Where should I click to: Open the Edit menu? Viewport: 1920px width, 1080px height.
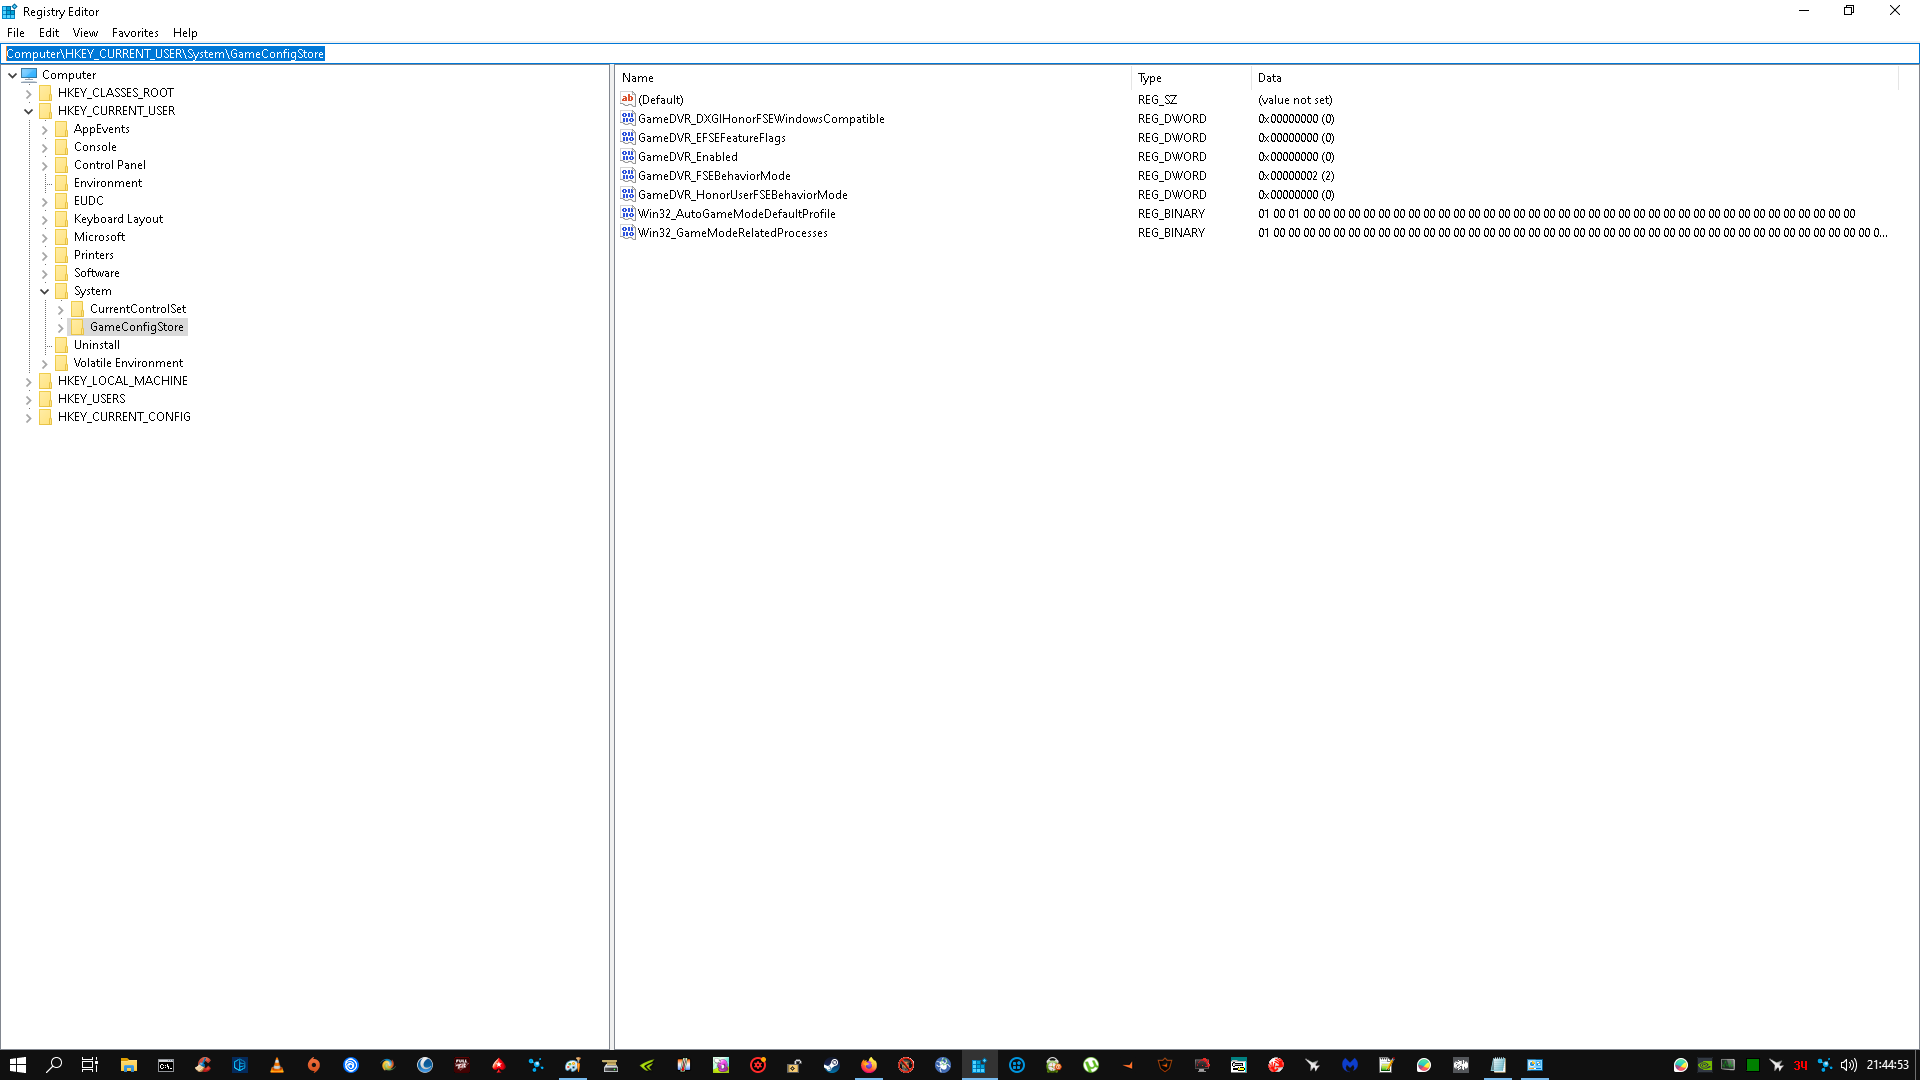click(48, 33)
